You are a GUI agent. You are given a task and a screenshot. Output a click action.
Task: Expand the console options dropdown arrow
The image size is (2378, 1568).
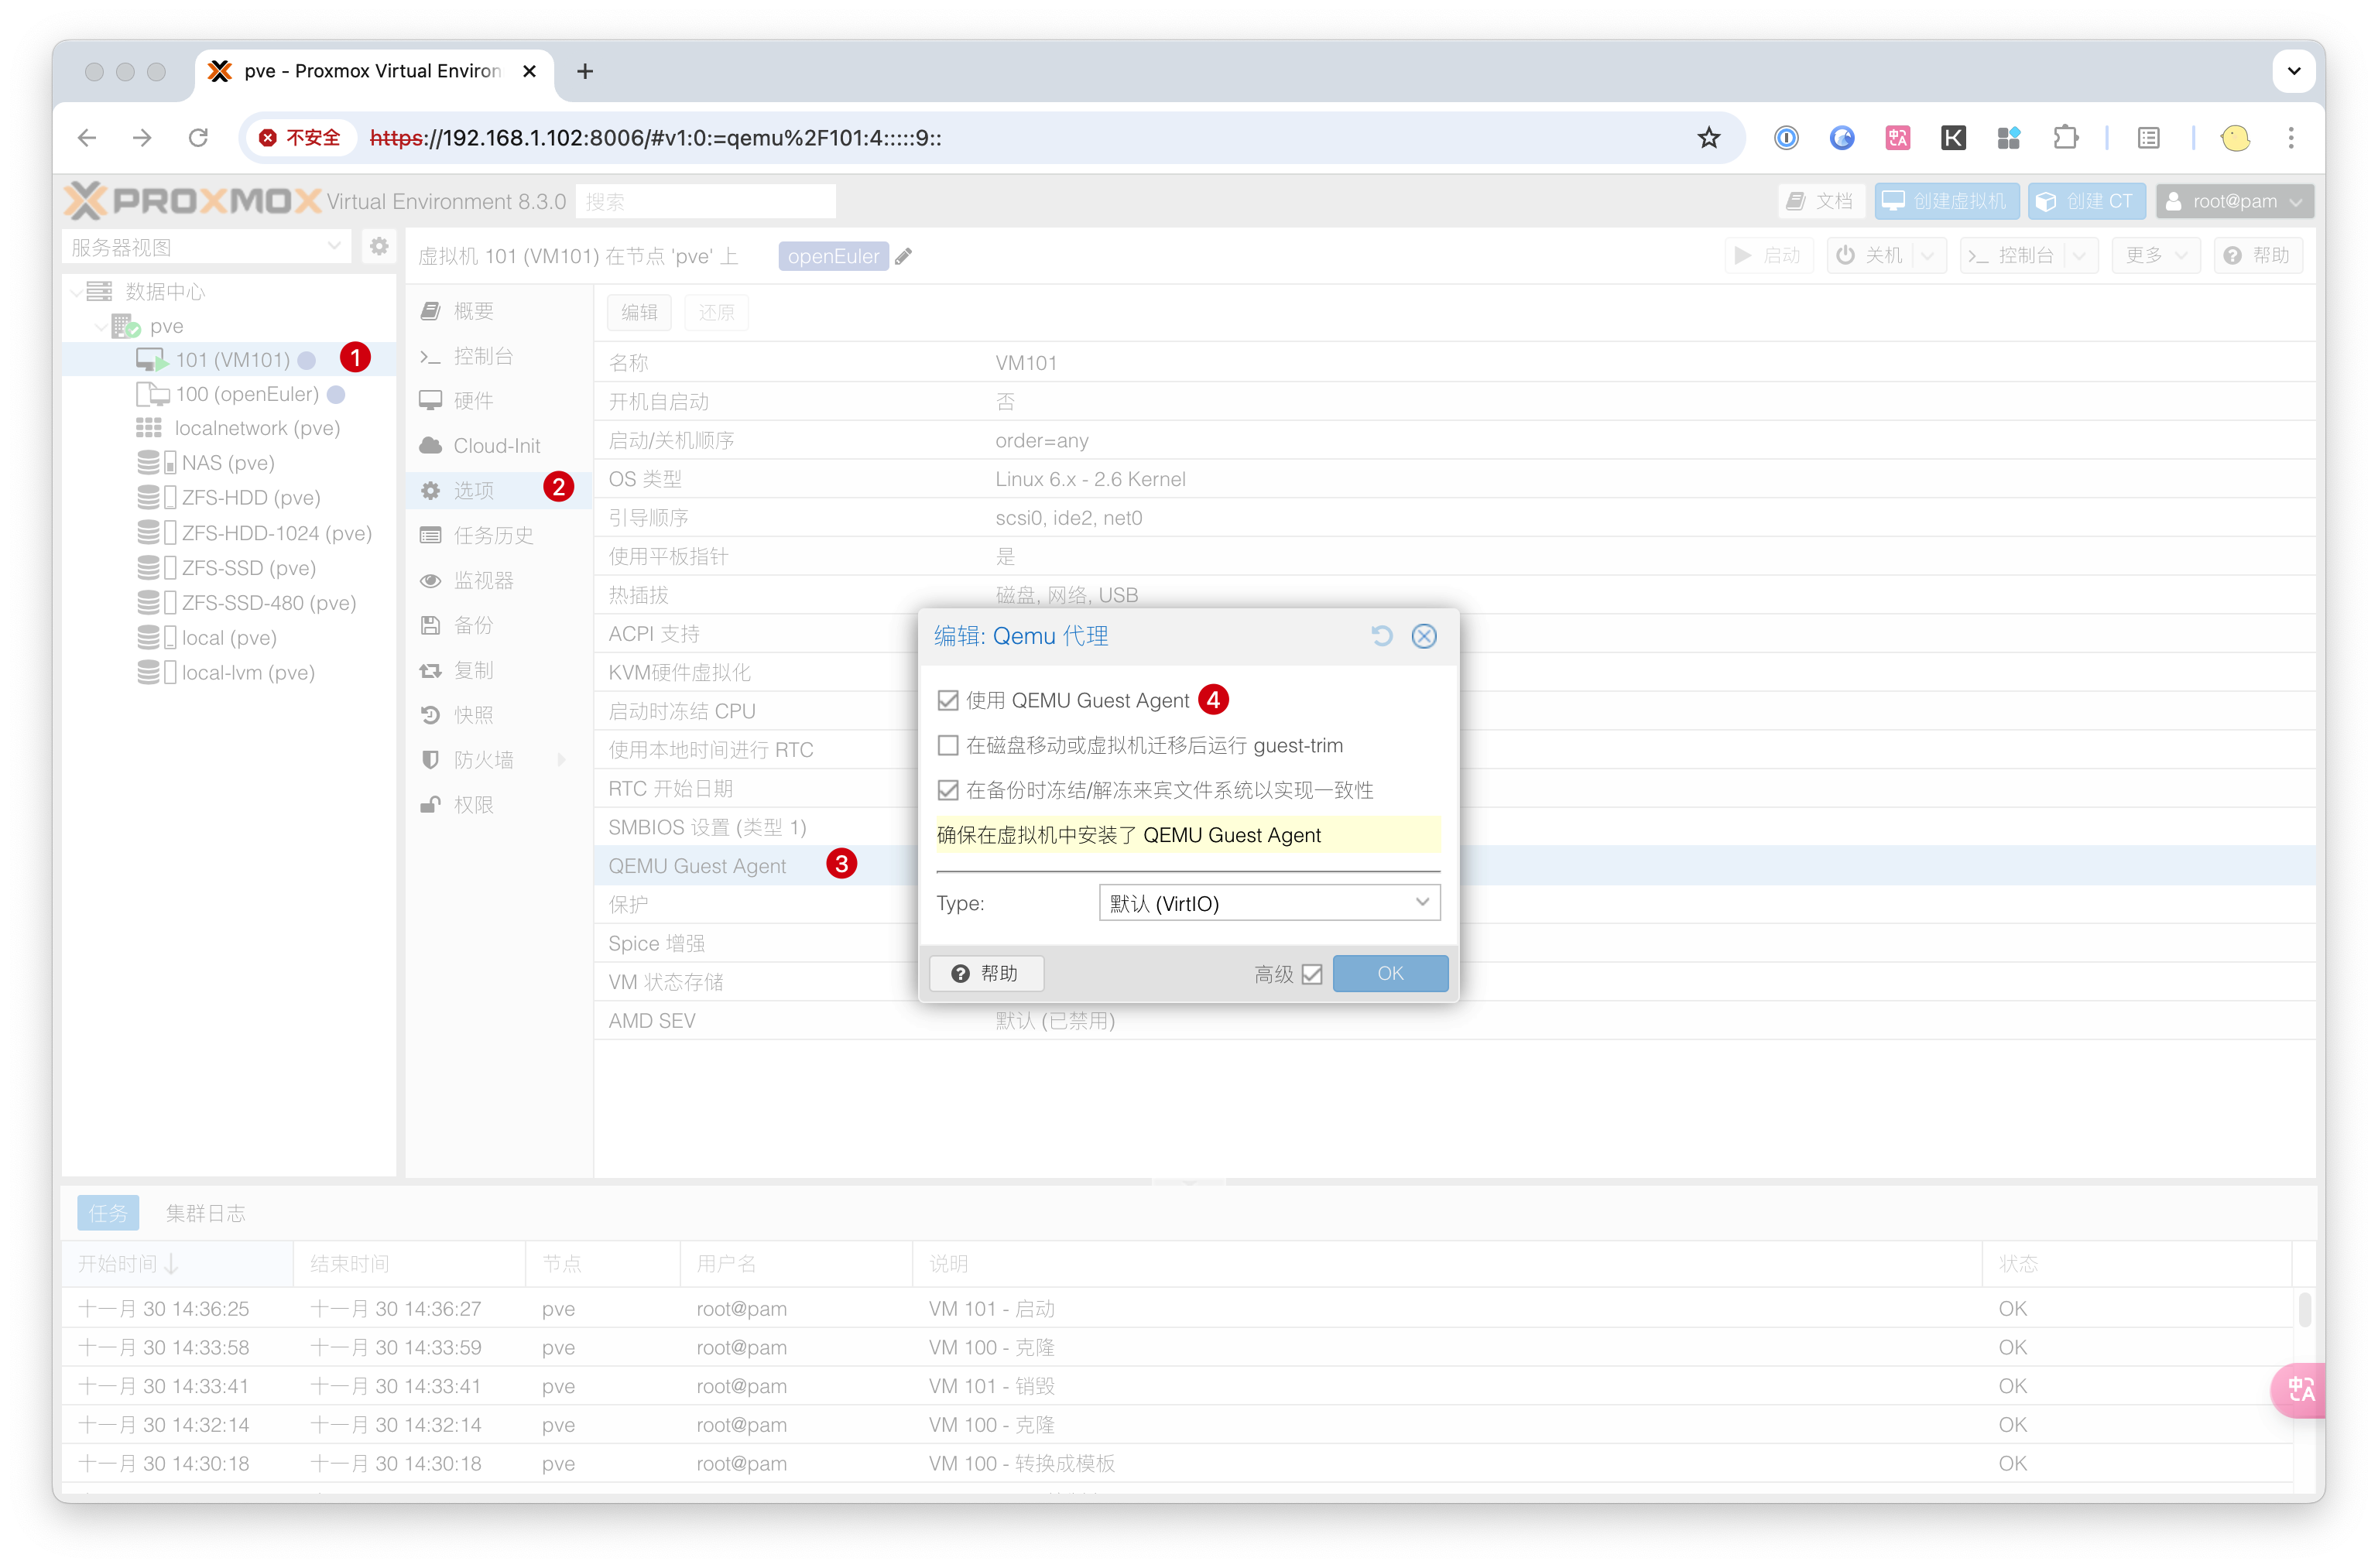tap(2080, 255)
